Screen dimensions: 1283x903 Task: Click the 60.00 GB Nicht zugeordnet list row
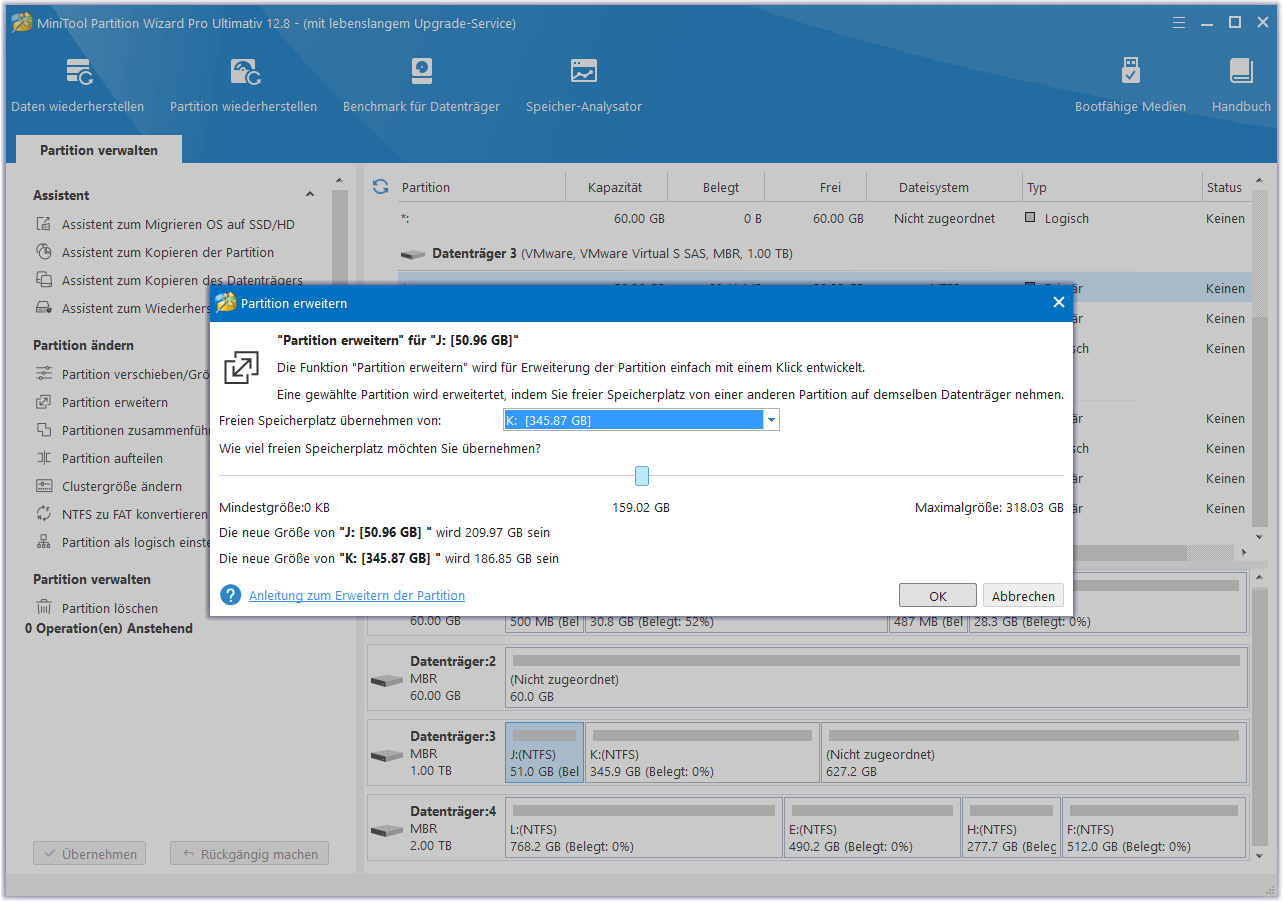pyautogui.click(x=824, y=218)
